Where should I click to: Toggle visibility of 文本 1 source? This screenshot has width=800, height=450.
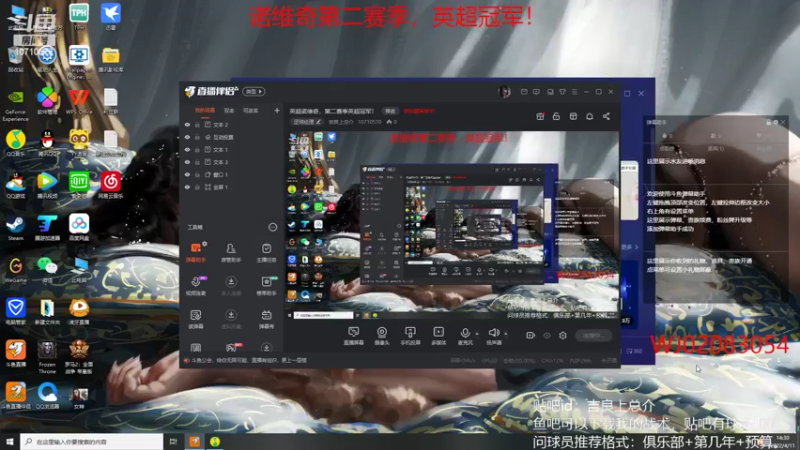[x=187, y=149]
